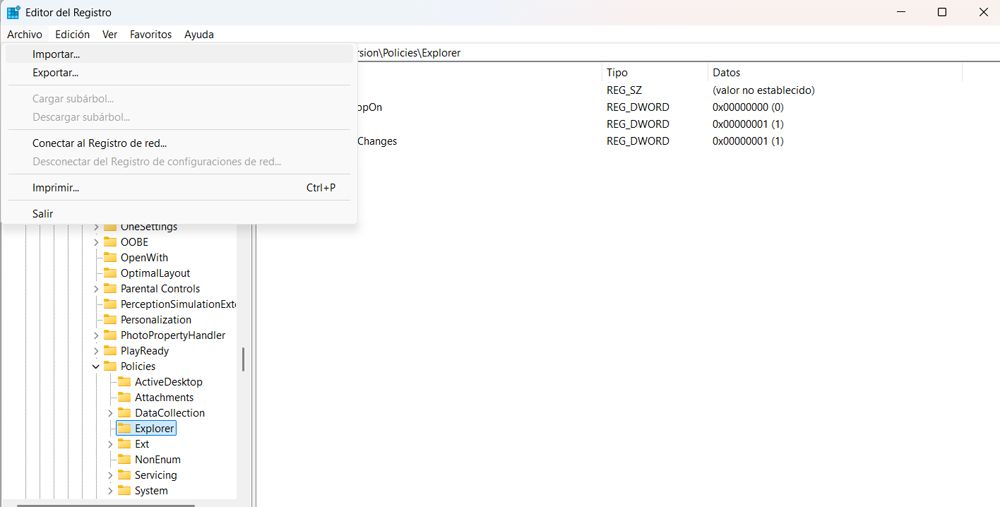Expand the DataCollection key
The width and height of the screenshot is (1000, 507).
tap(110, 413)
